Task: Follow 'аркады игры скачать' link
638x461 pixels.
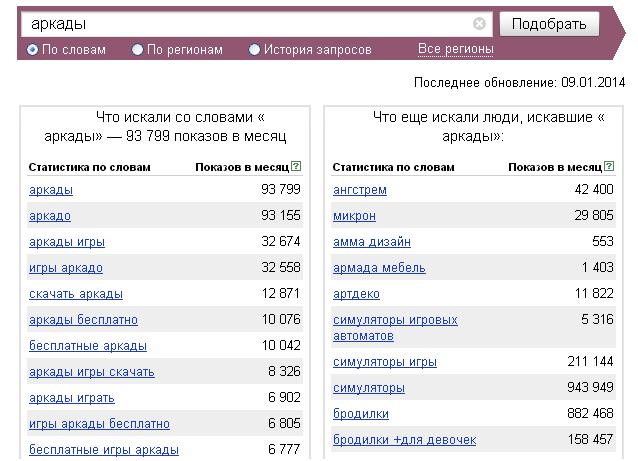Action: (x=92, y=372)
